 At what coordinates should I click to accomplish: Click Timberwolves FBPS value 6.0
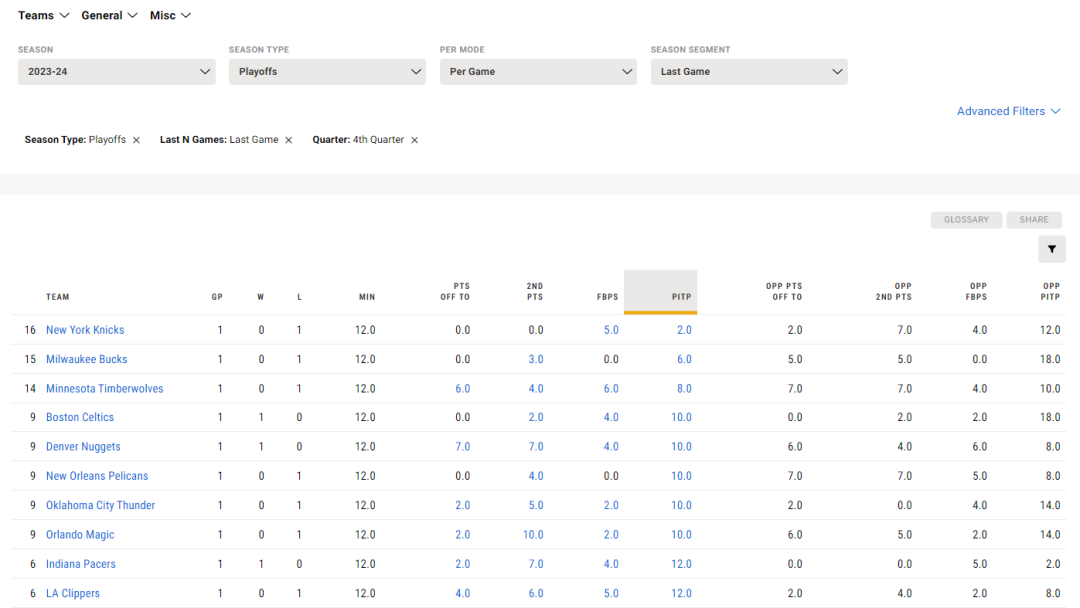tap(611, 388)
